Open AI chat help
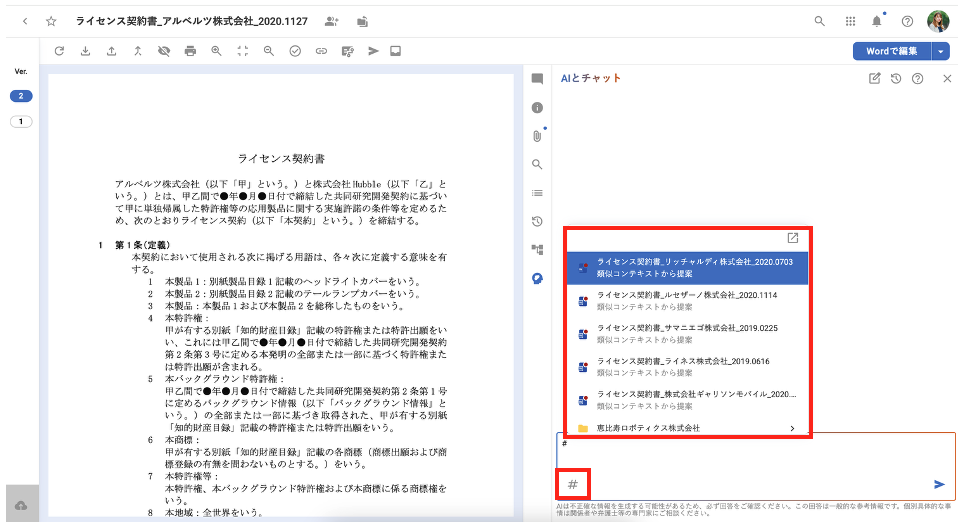The image size is (960, 524). coord(917,78)
